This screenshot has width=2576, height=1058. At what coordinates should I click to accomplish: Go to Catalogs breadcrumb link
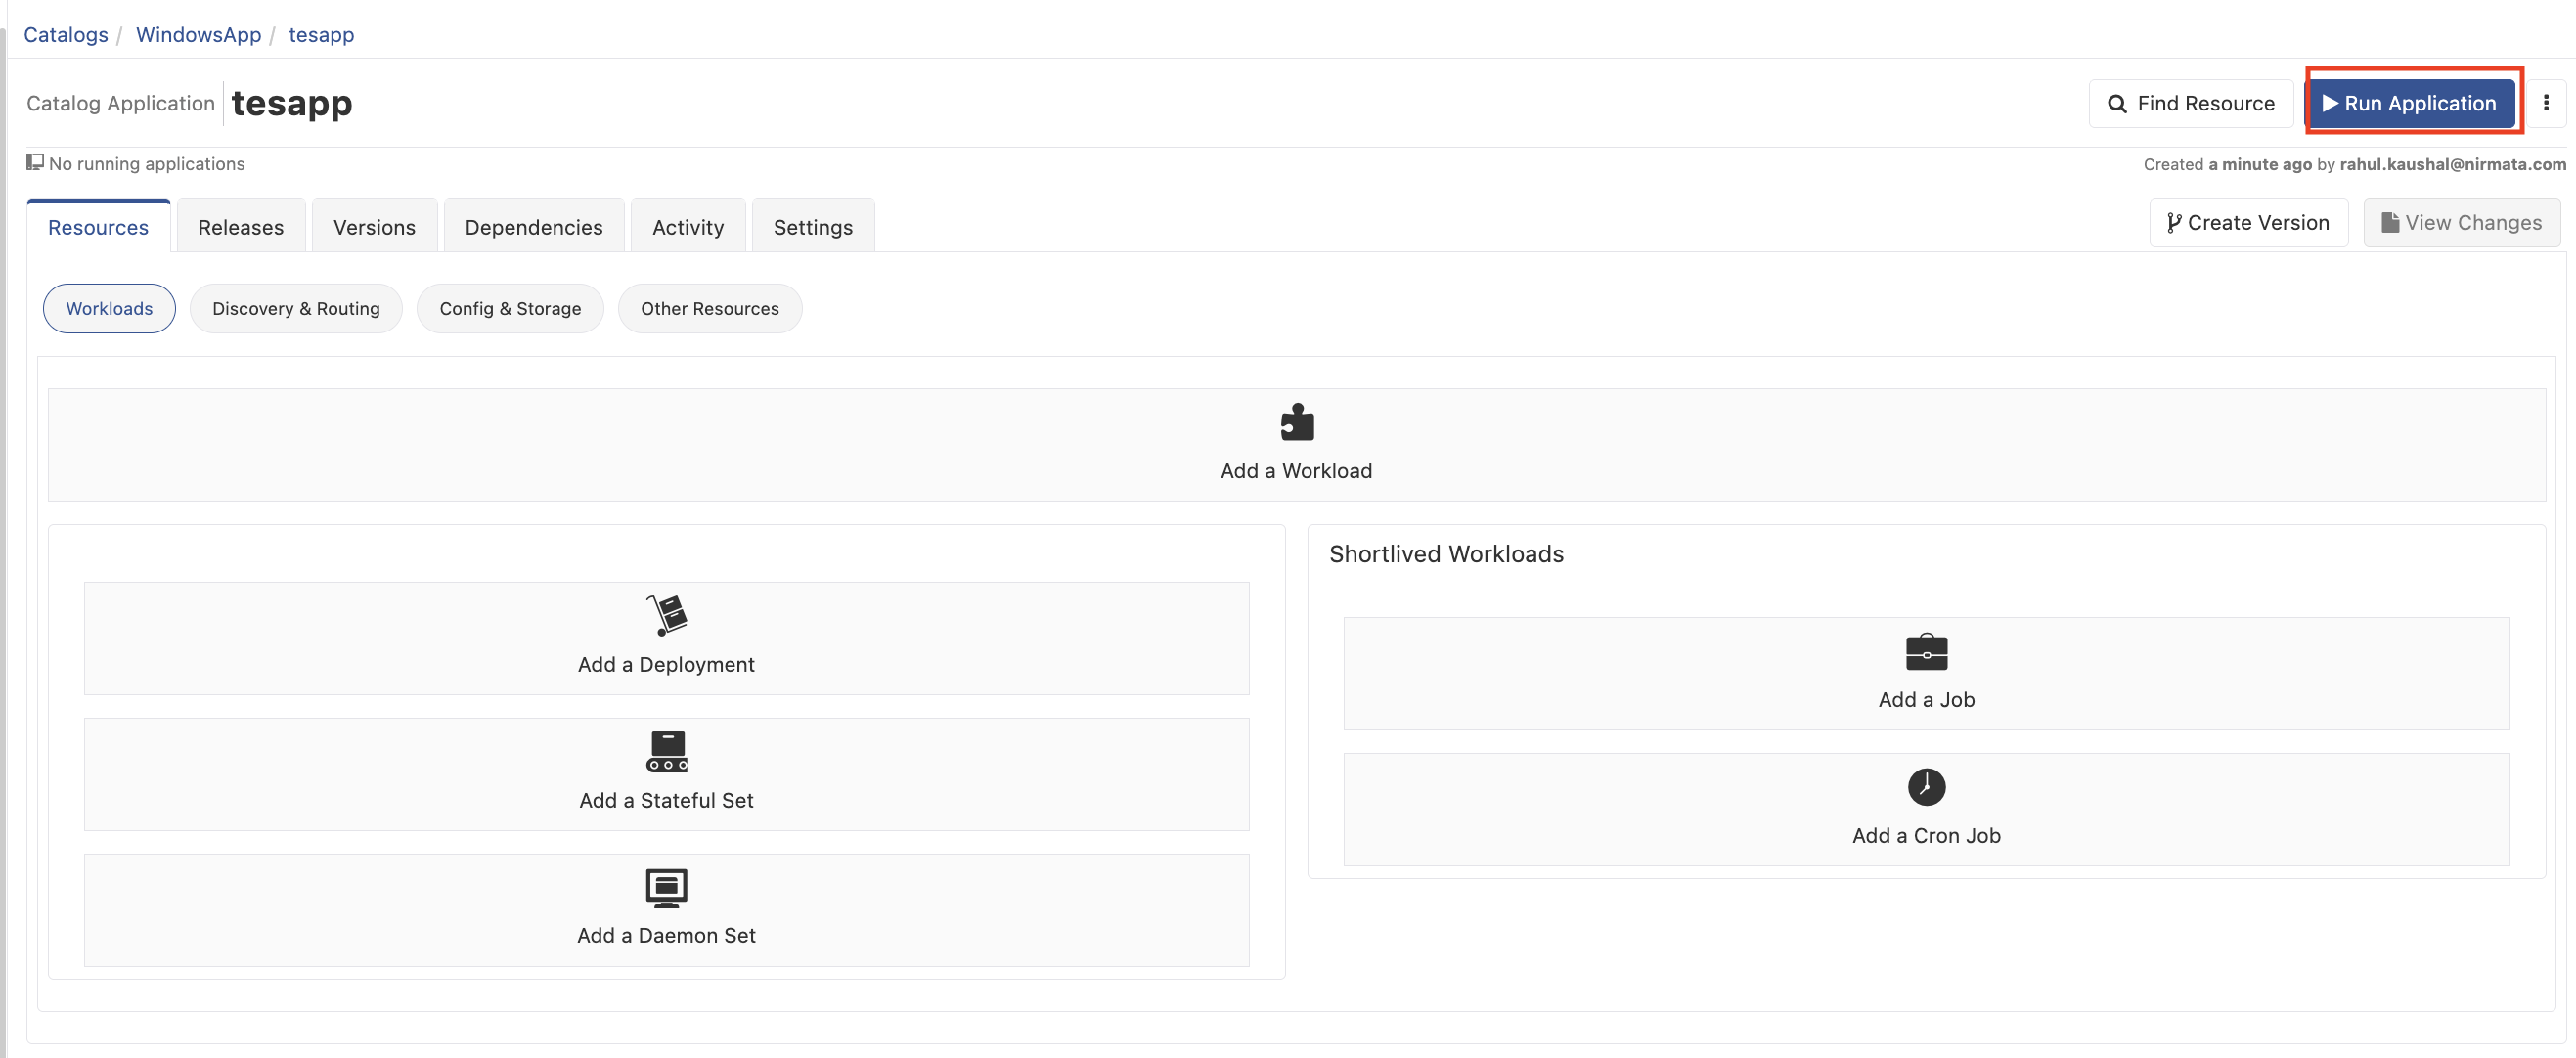(x=66, y=34)
